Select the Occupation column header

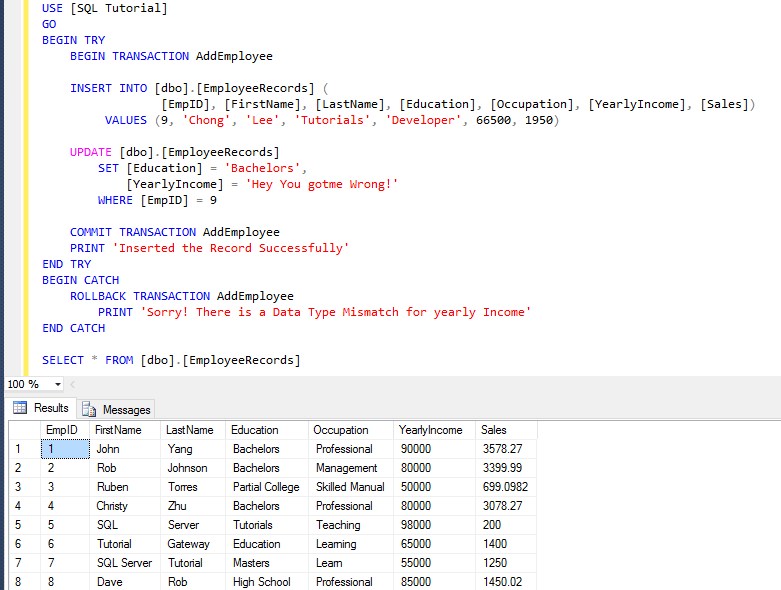tap(350, 430)
